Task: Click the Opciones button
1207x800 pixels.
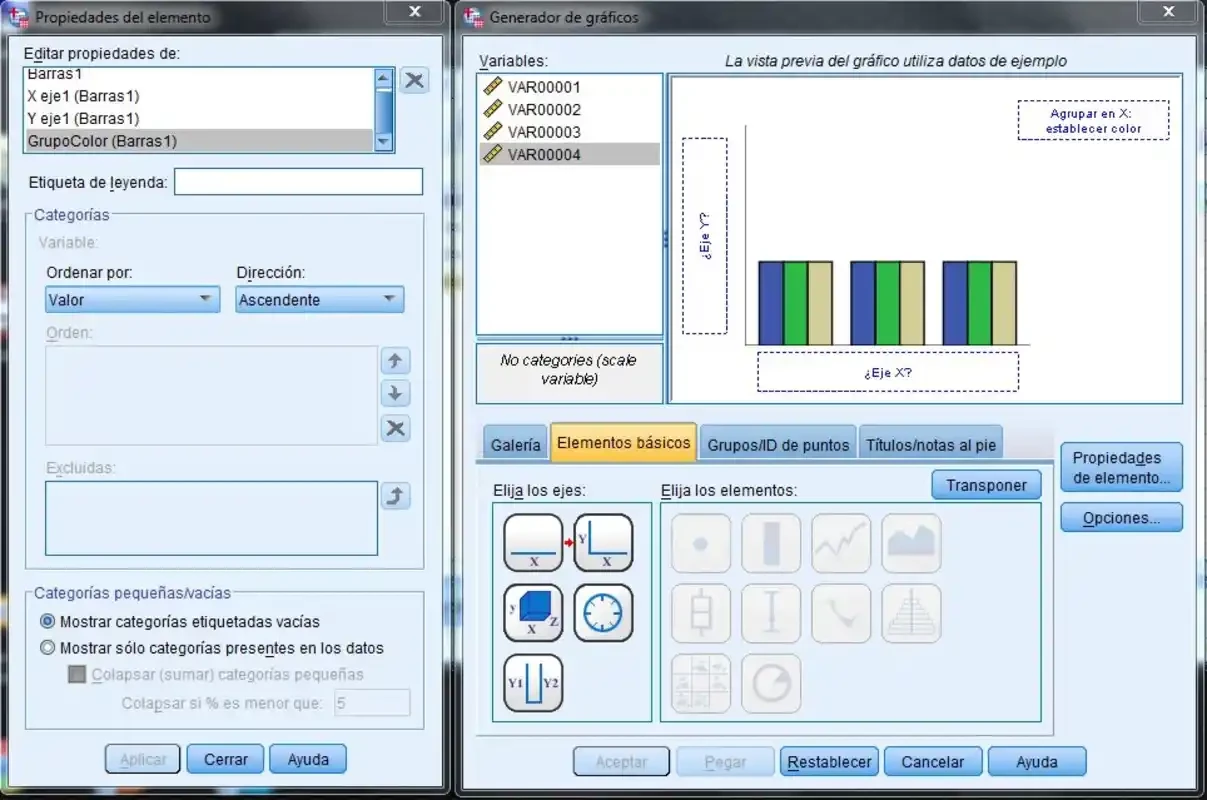Action: [1122, 518]
